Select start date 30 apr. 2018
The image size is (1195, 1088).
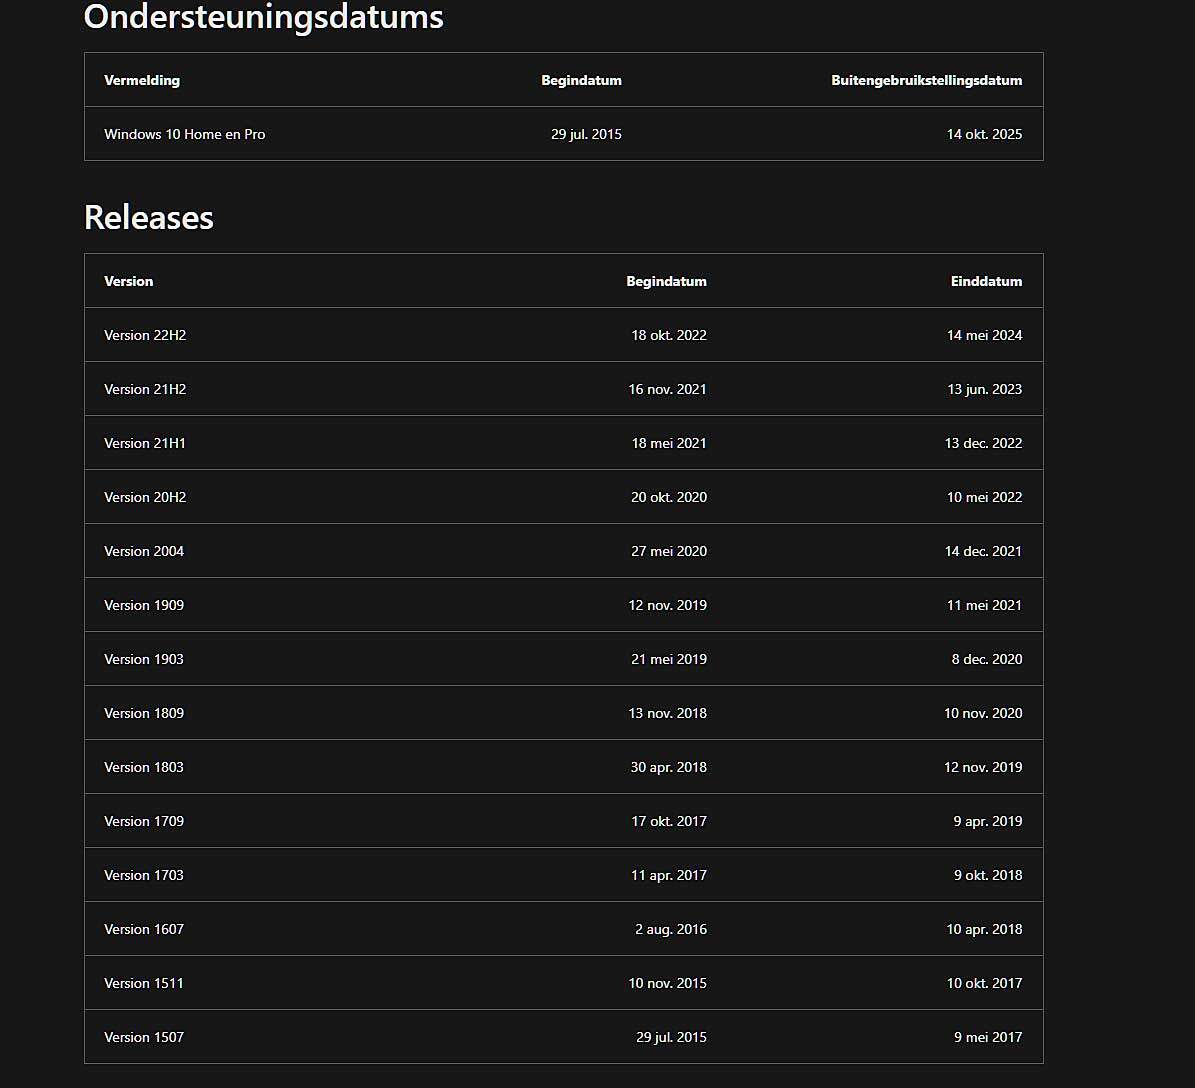[x=668, y=768]
